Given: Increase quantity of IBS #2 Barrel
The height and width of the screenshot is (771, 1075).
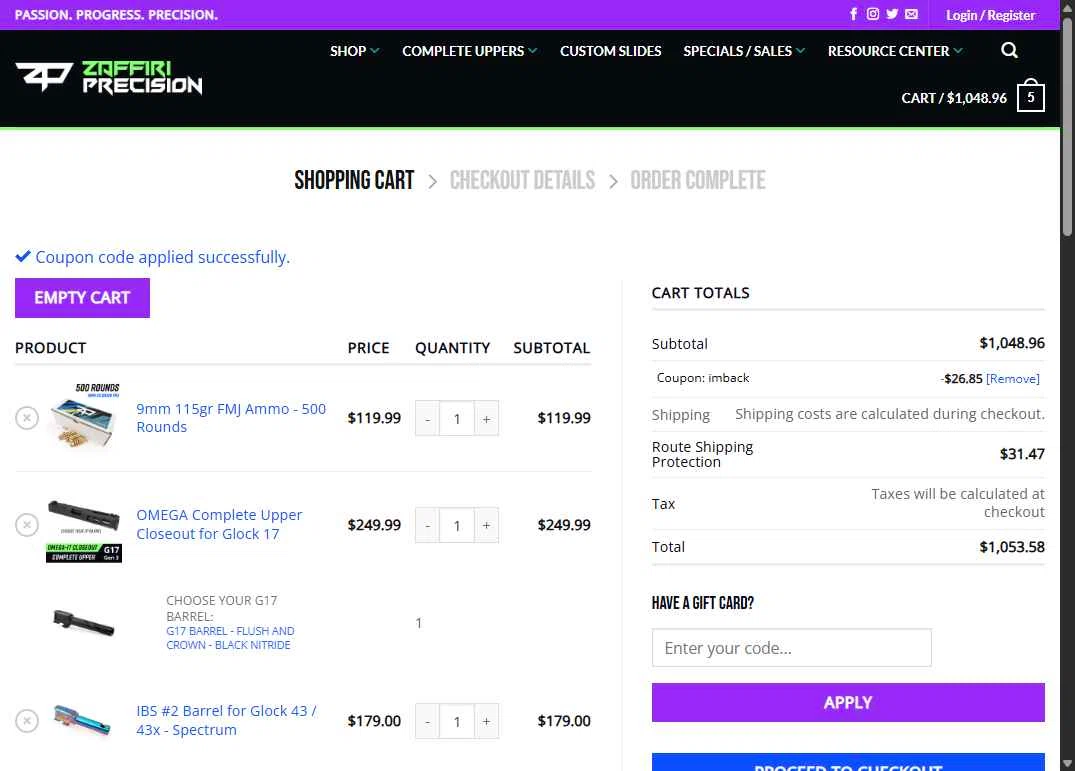Looking at the screenshot, I should tap(486, 722).
